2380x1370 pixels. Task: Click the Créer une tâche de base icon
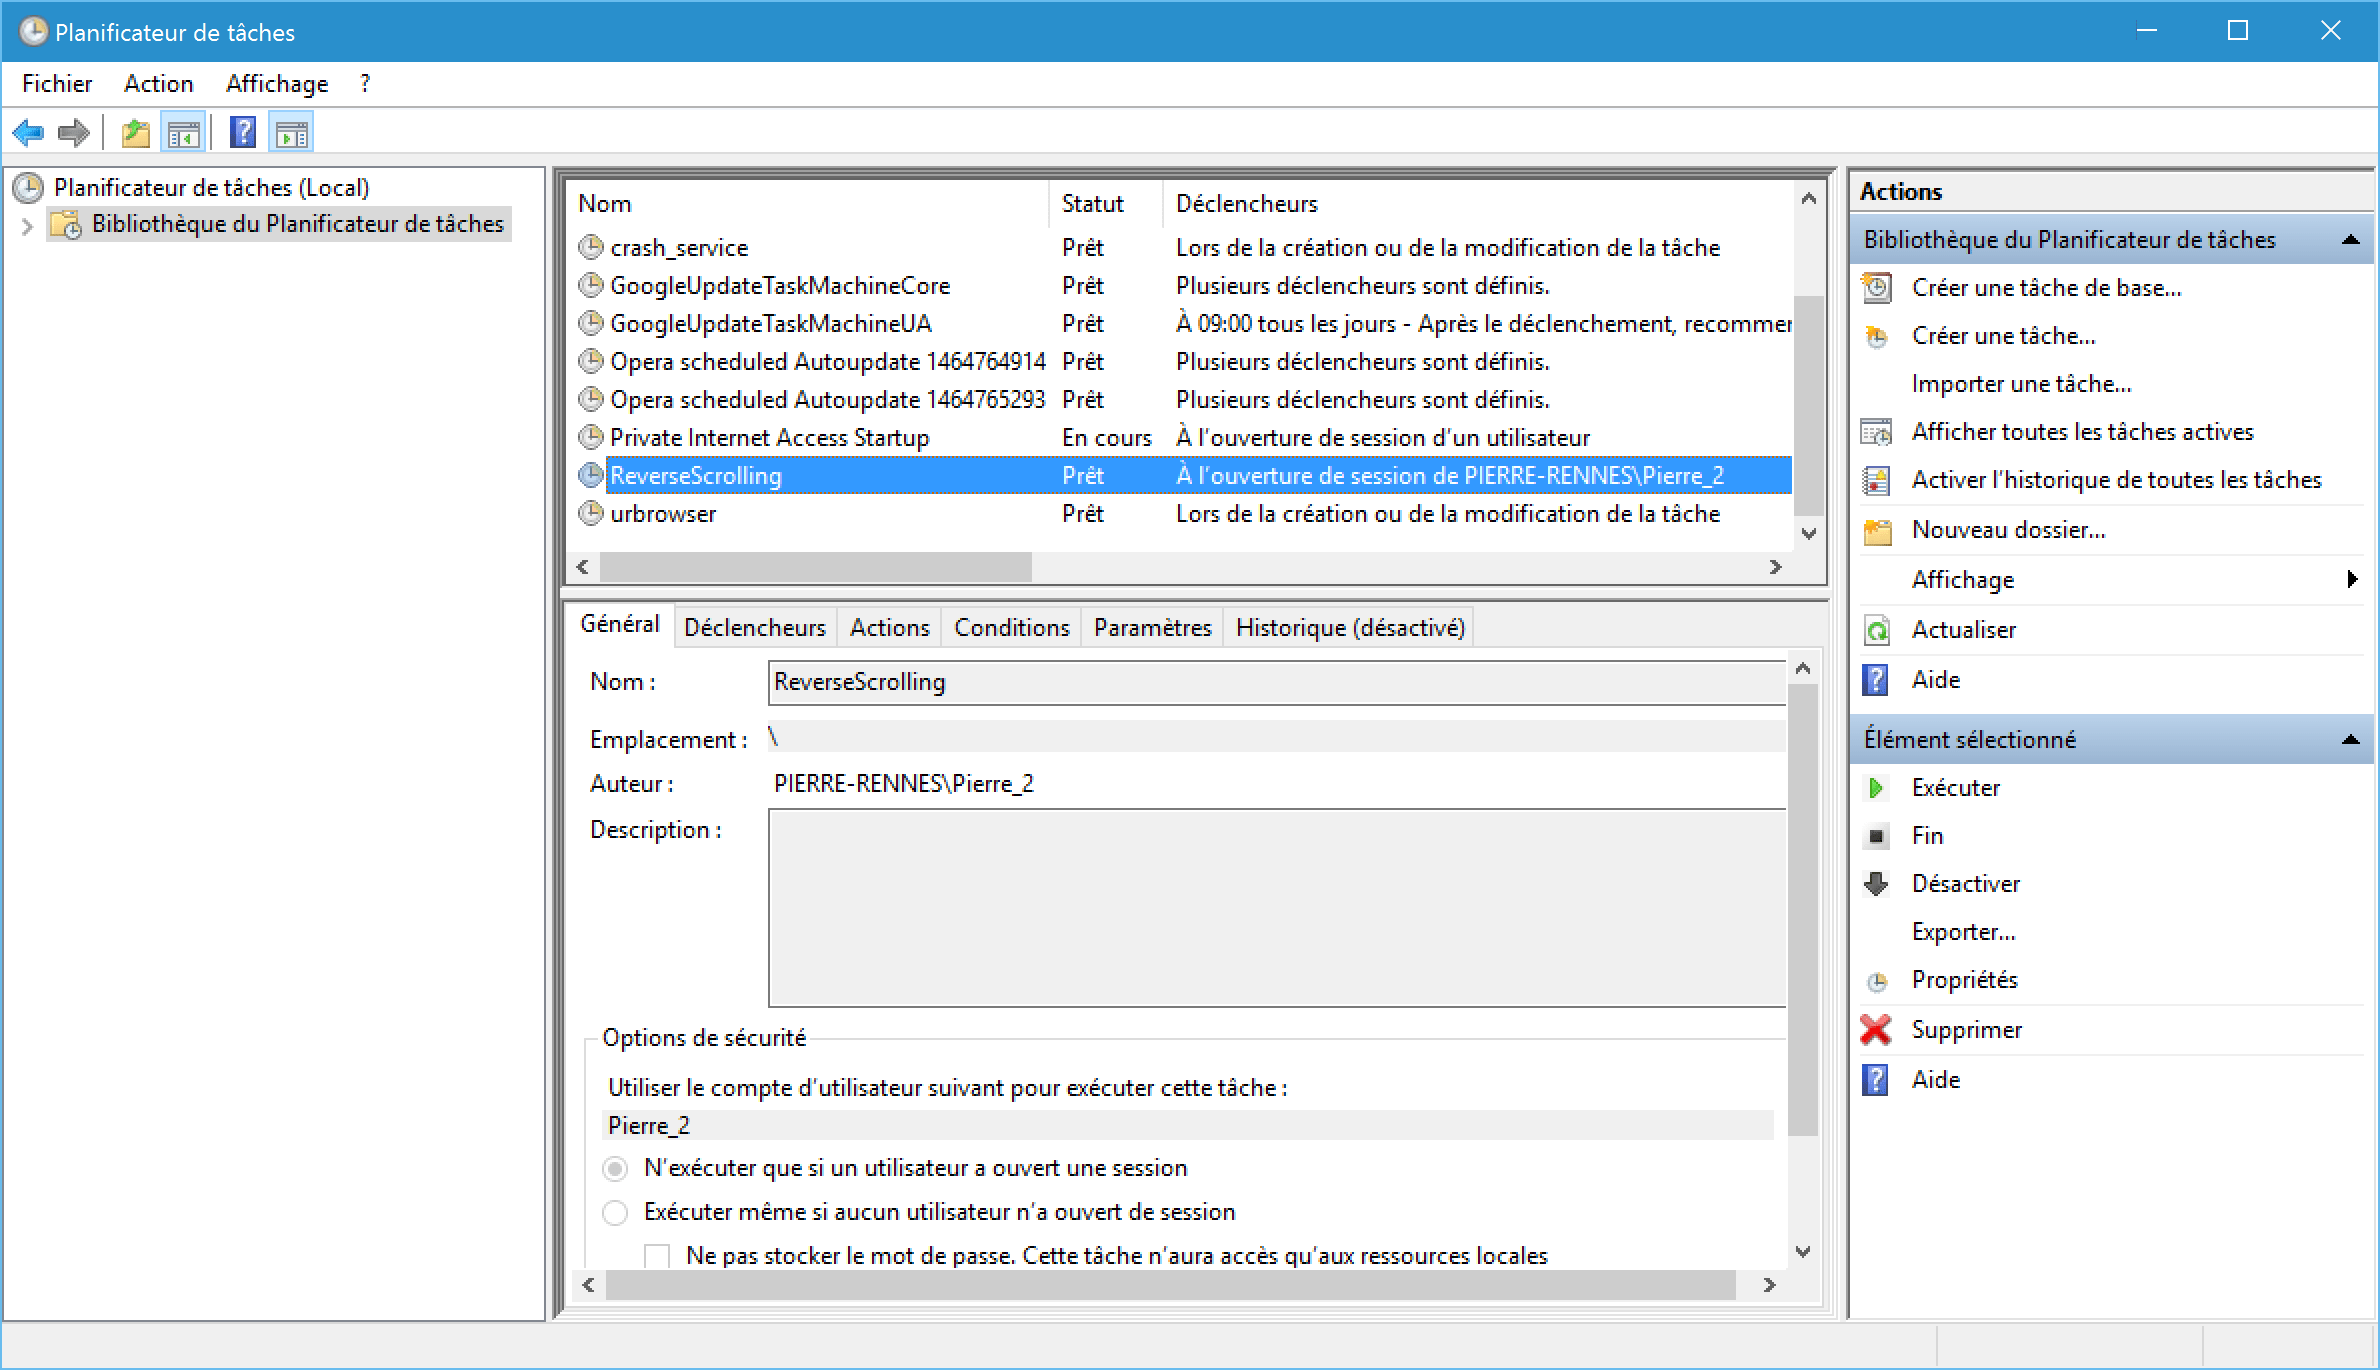click(1877, 288)
